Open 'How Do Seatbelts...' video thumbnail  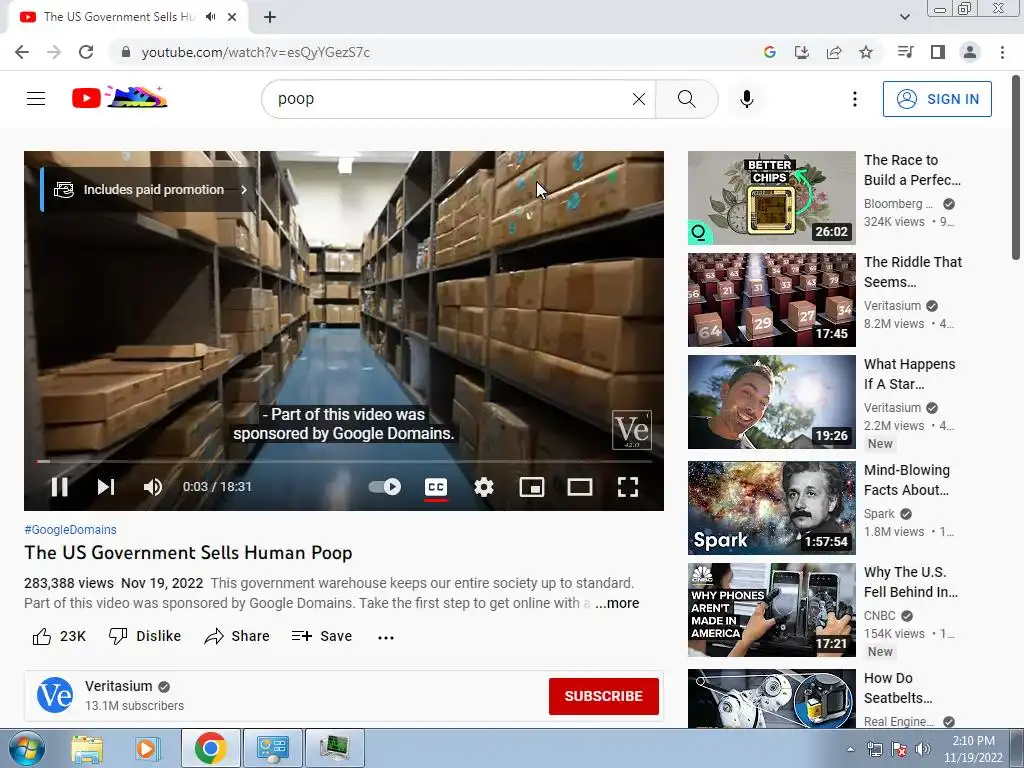click(771, 698)
